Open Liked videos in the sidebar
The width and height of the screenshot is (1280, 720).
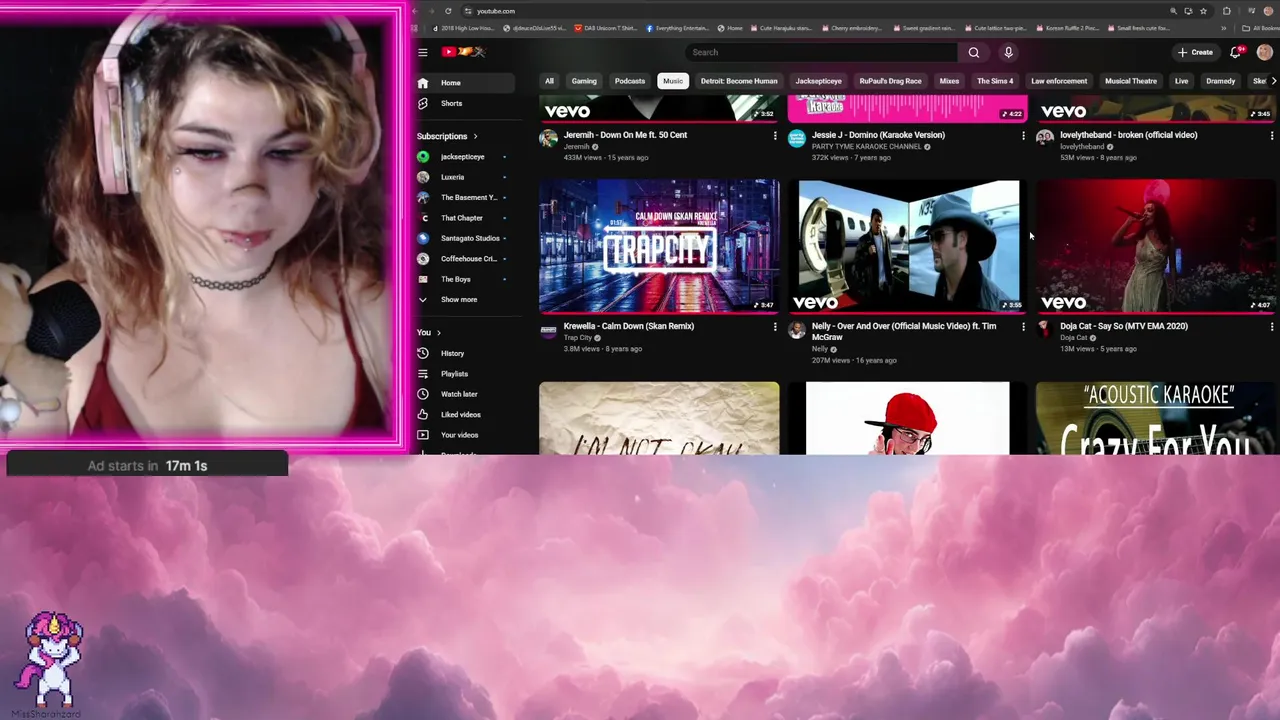tap(465, 414)
